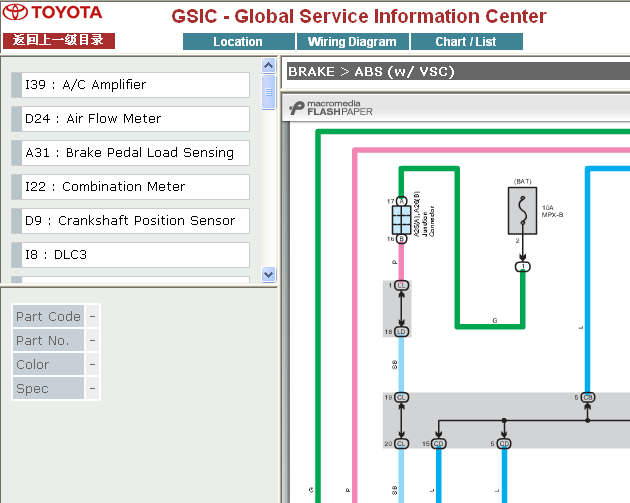The image size is (630, 503).
Task: Select I8 : DLC3 entry
Action: coord(131,255)
